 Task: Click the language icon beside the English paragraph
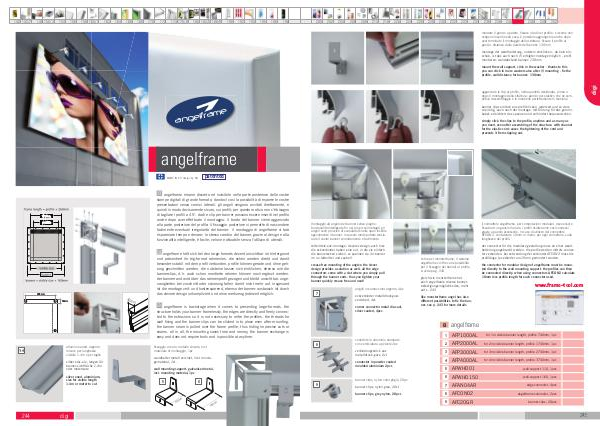click(x=159, y=305)
